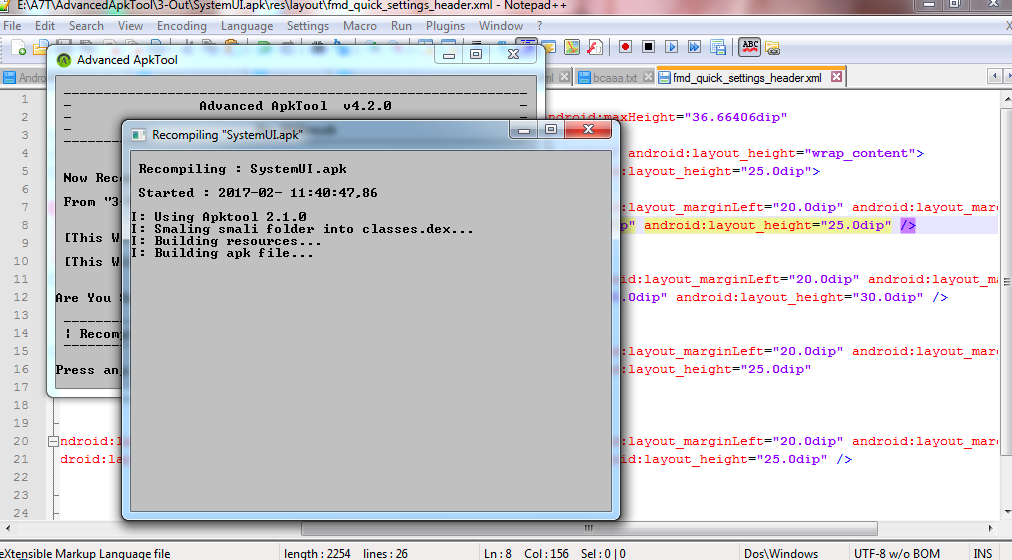This screenshot has height=560, width=1012.
Task: Click the user-defined language dialog icon
Action: 549,46
